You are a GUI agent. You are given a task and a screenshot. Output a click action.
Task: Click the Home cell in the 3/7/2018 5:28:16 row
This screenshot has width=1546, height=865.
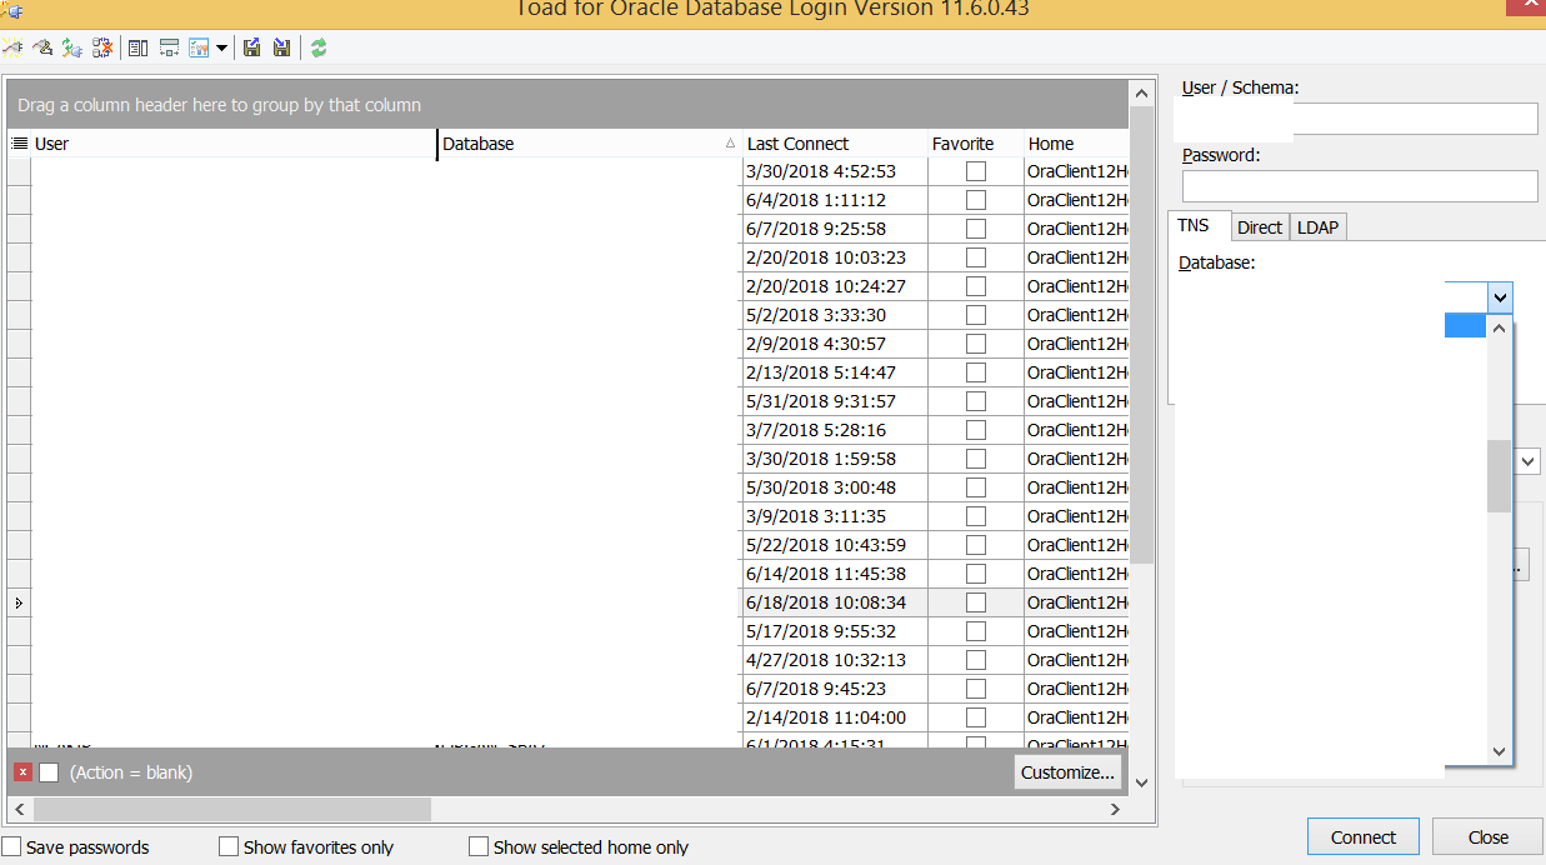[1076, 430]
